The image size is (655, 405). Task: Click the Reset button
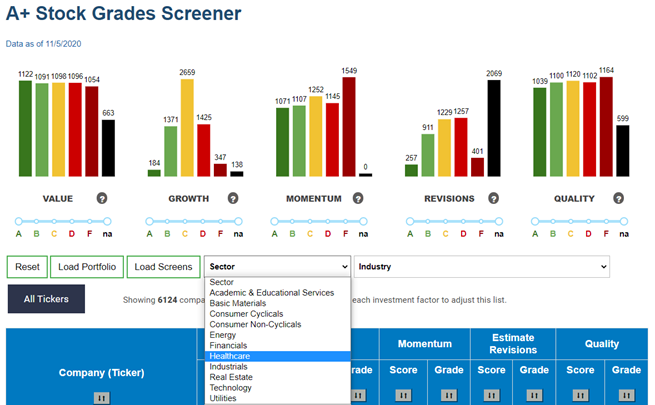click(27, 267)
